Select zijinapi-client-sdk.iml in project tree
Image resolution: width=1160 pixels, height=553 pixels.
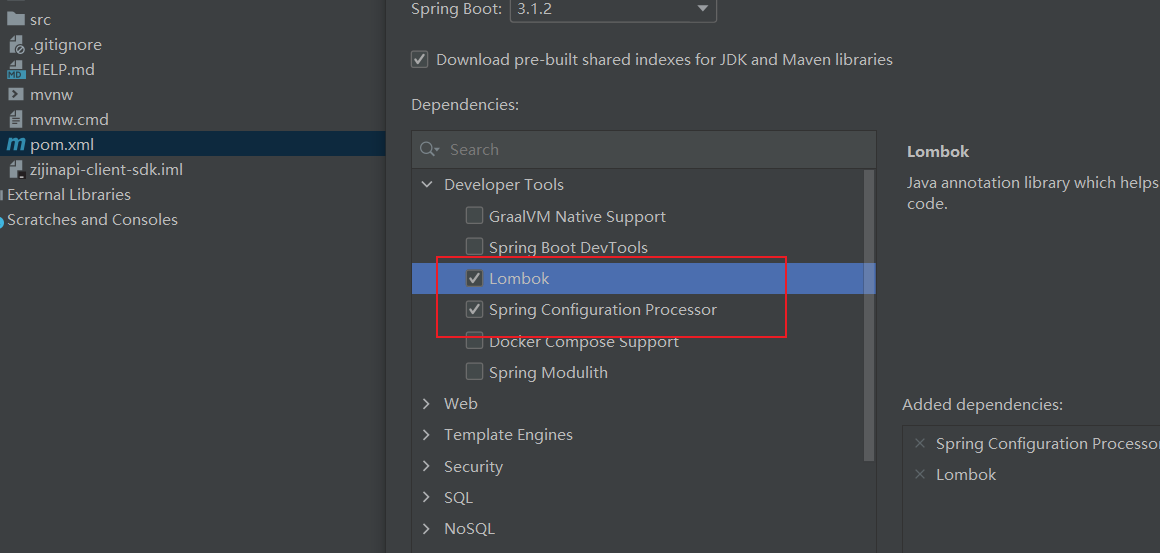click(107, 169)
